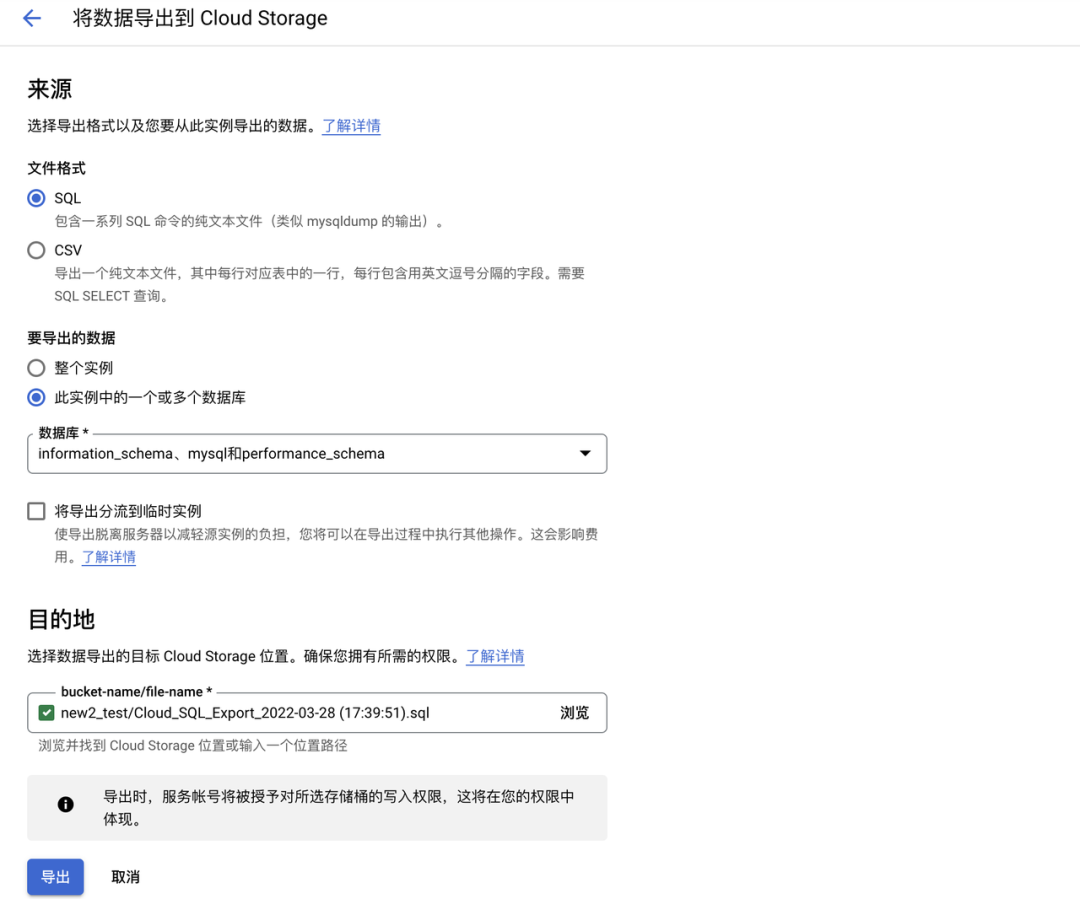The image size is (1080, 899).
Task: Click the 要导出的数据 label
Action: point(72,338)
